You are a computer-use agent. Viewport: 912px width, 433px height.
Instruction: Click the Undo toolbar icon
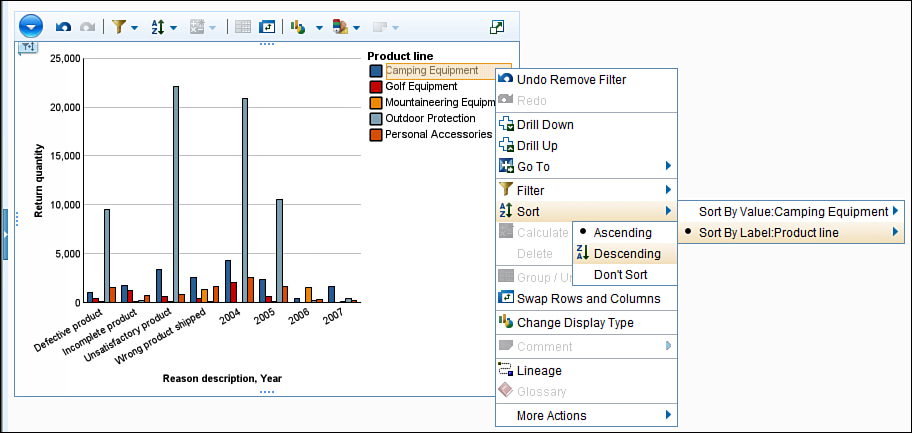click(63, 27)
